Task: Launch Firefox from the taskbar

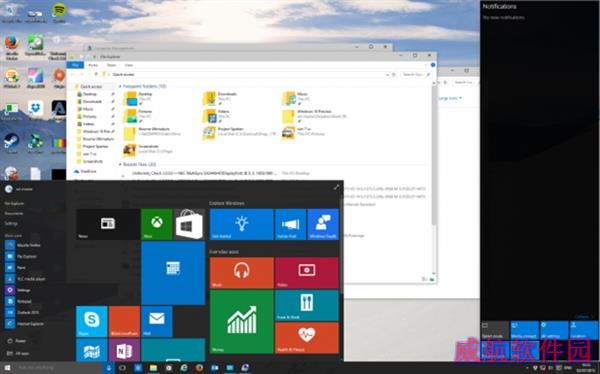Action: (x=199, y=368)
